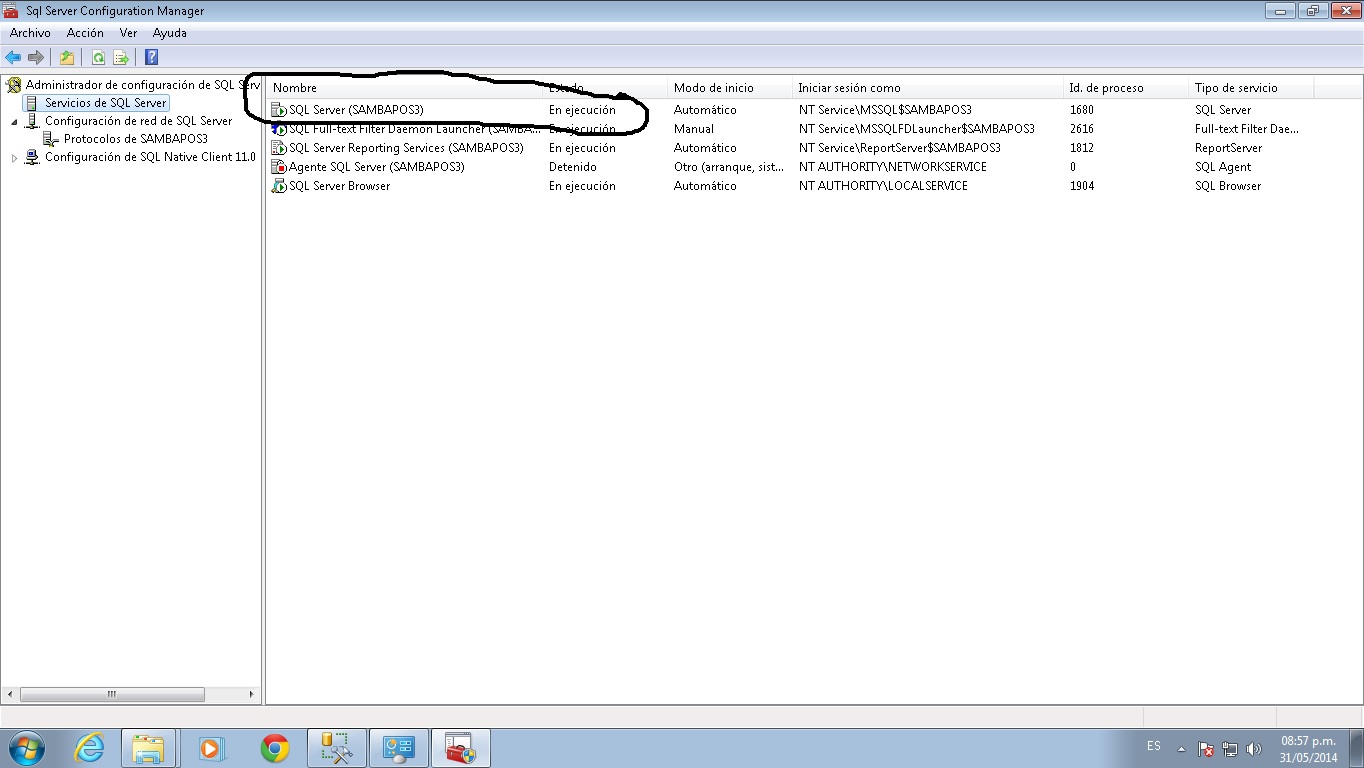Click the tree pane scroll left arrow

(11, 694)
